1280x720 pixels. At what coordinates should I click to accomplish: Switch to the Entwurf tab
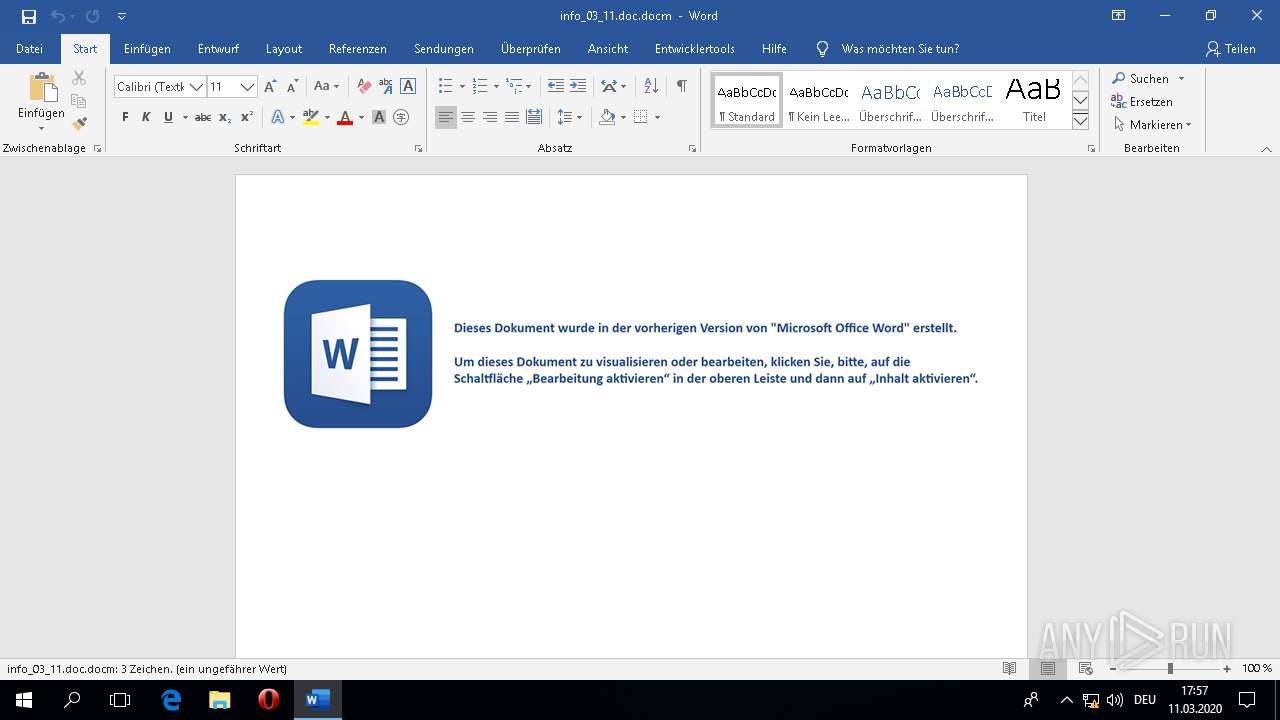218,49
